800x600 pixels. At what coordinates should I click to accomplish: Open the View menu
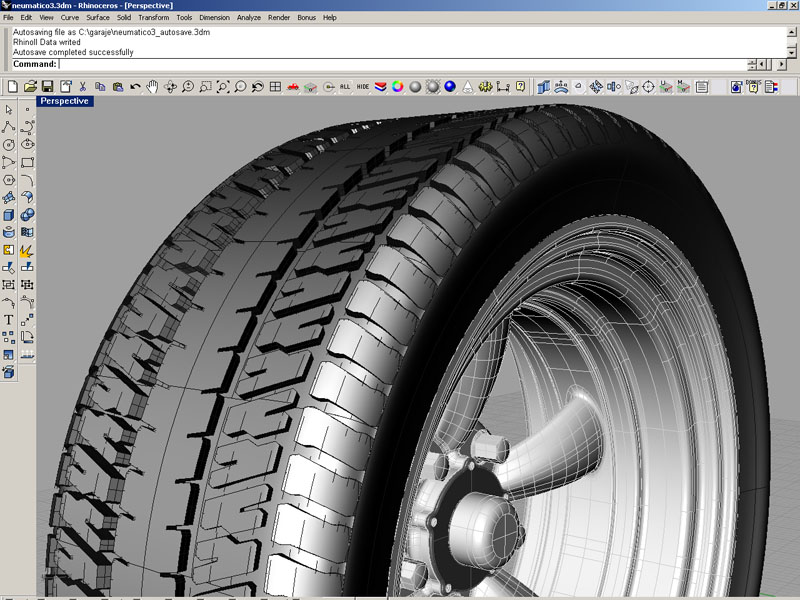click(x=46, y=17)
